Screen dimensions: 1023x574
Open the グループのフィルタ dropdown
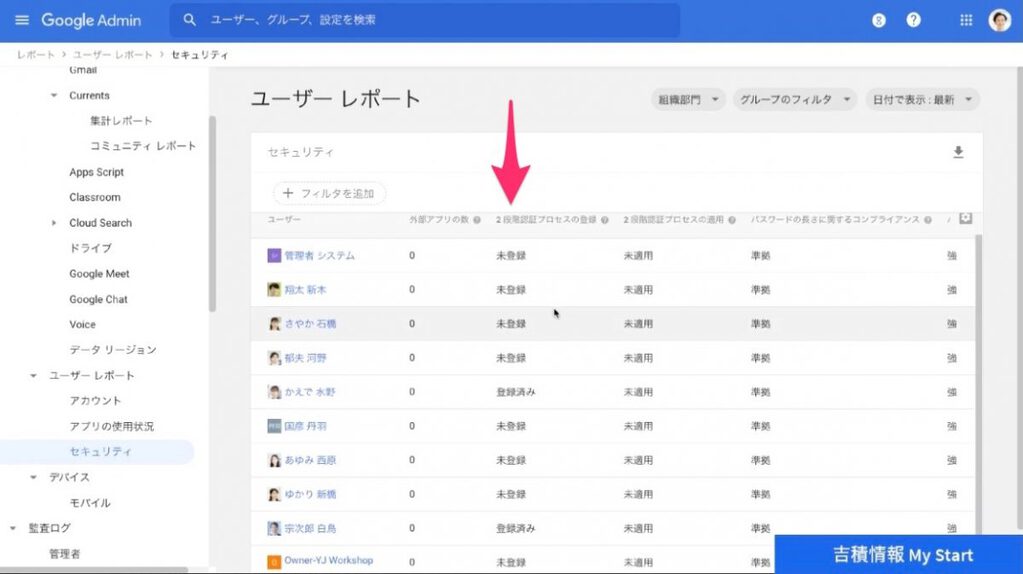(x=795, y=100)
